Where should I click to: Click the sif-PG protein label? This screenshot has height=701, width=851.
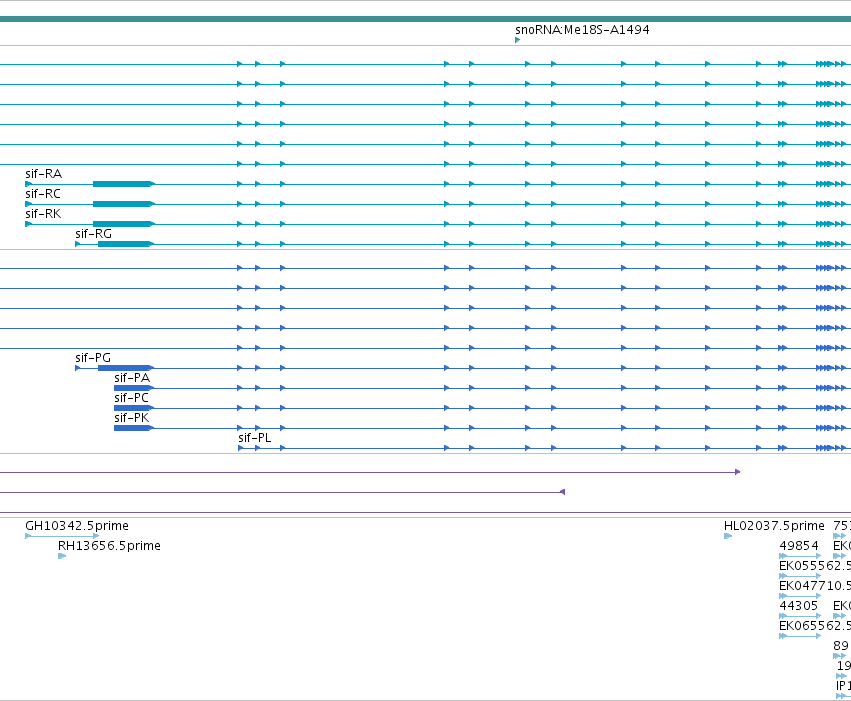[93, 358]
